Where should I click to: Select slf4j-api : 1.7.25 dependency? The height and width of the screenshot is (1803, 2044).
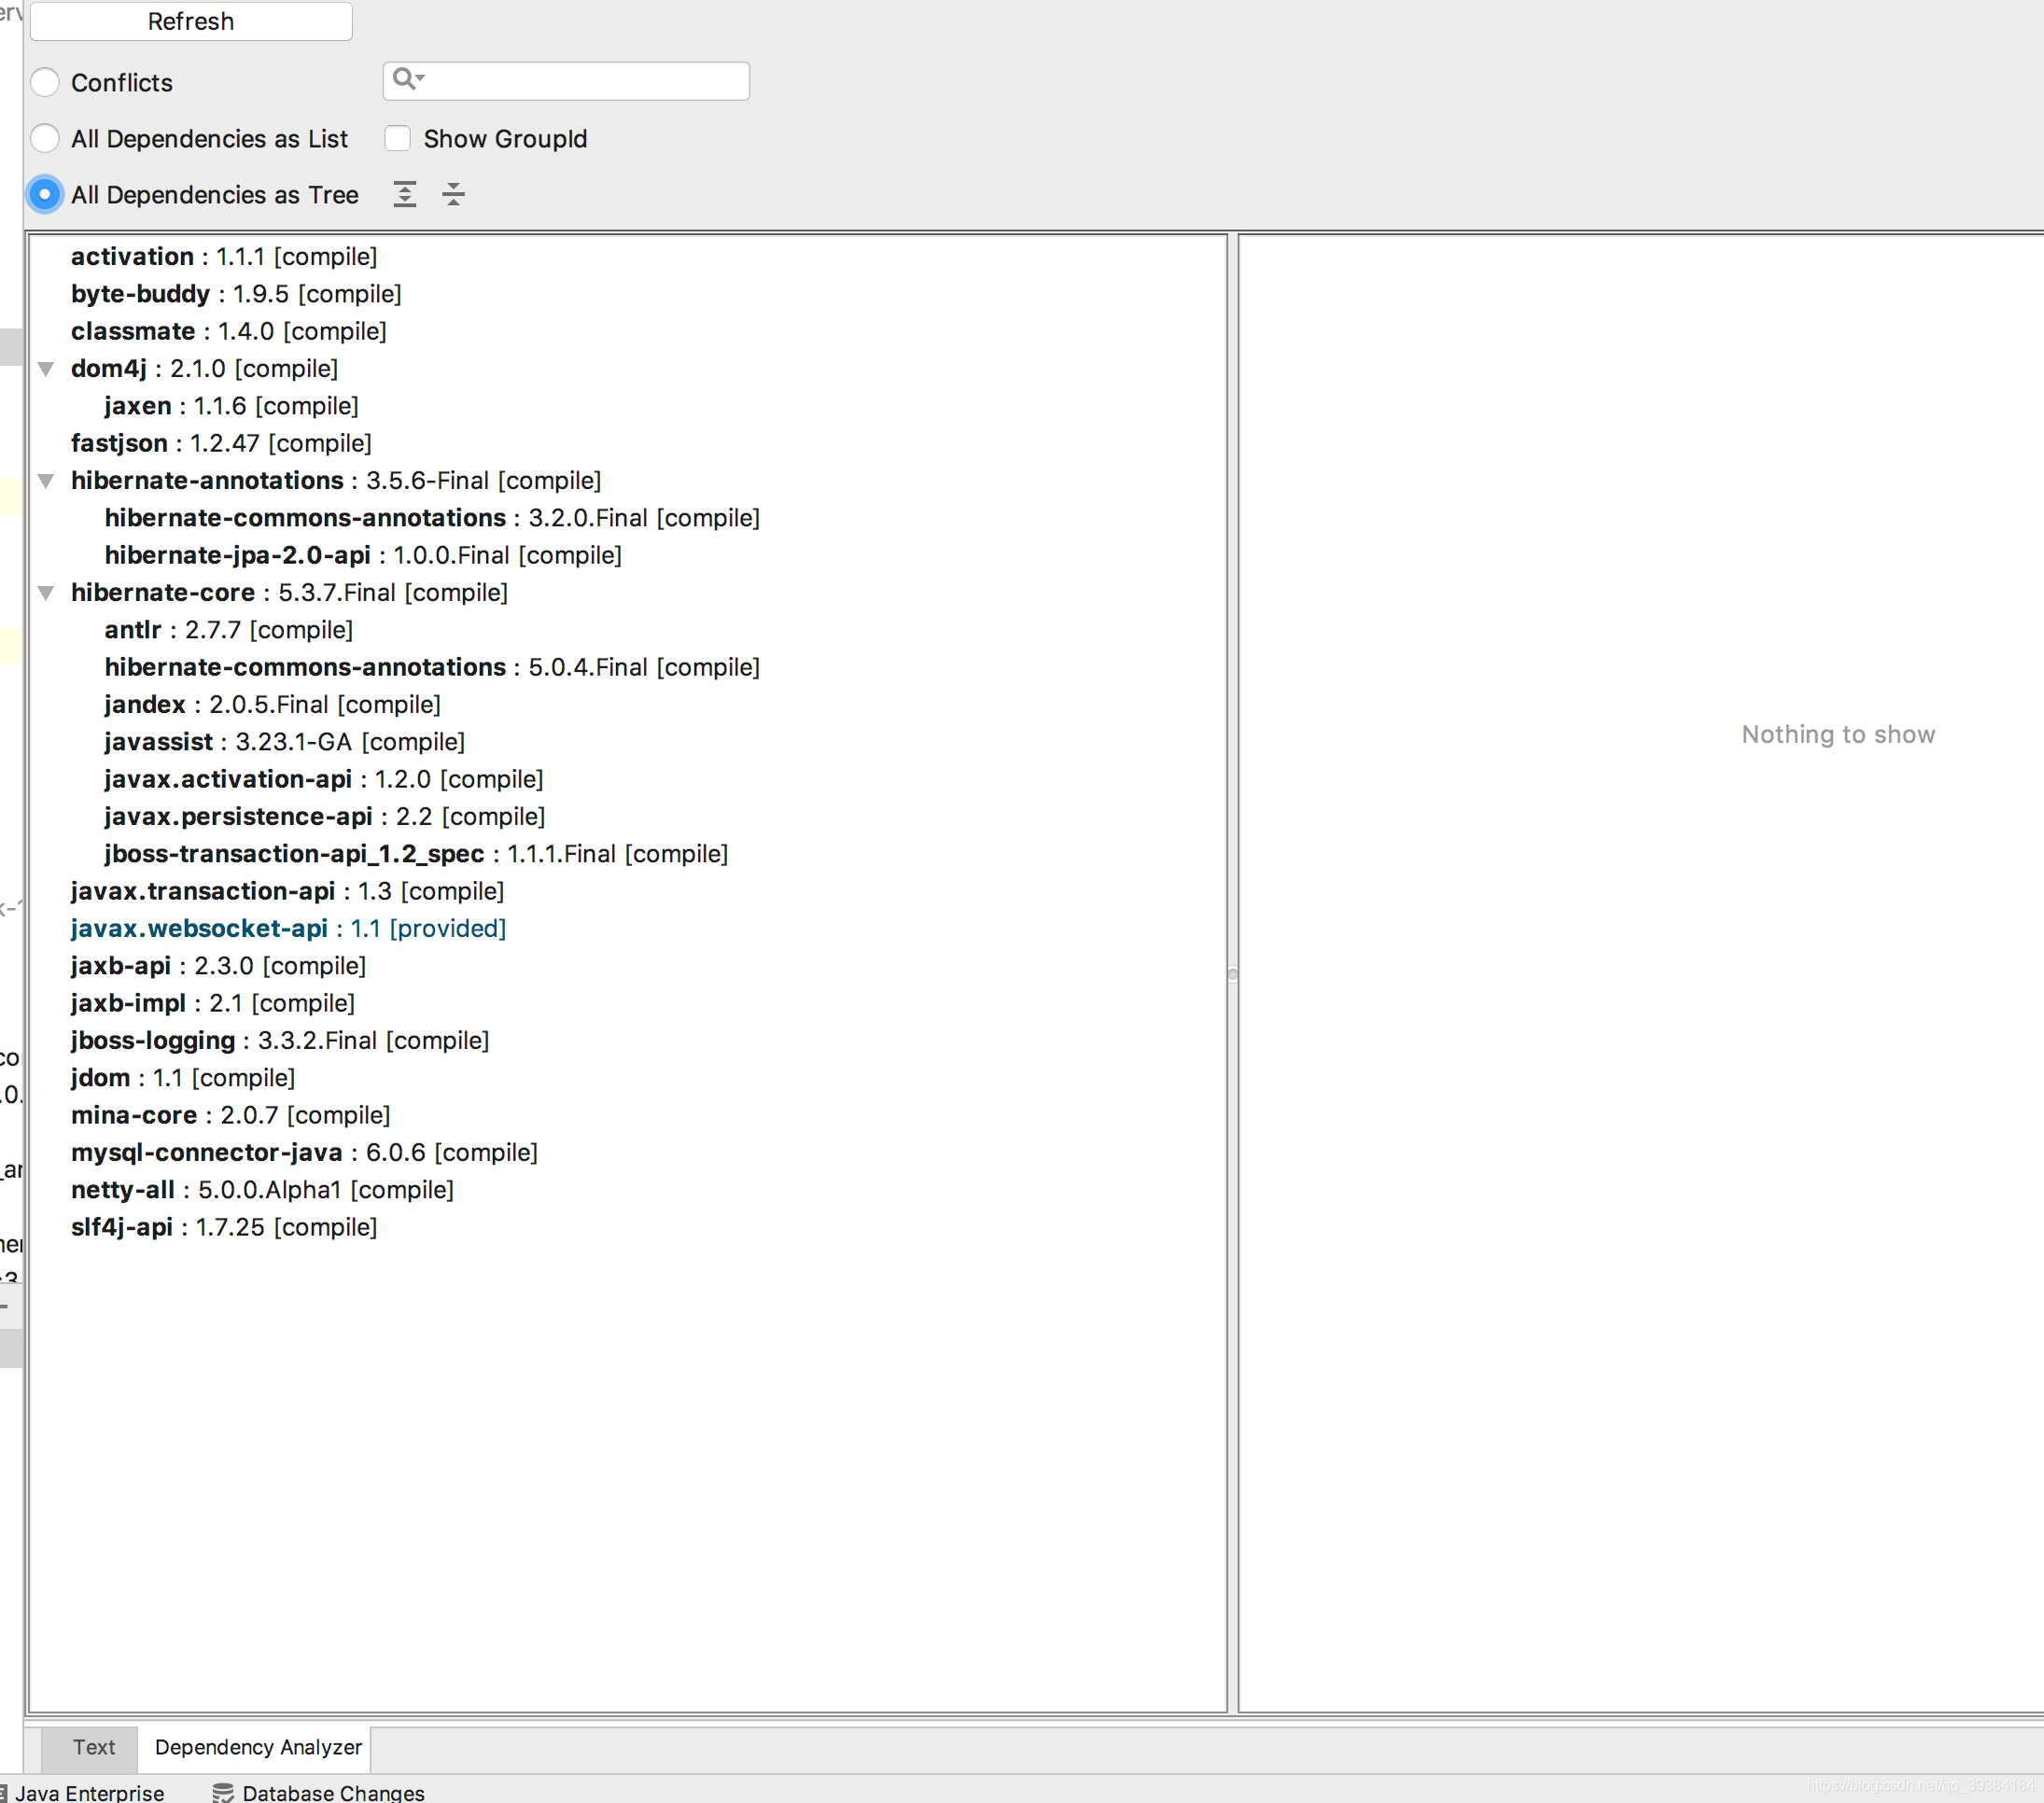click(x=224, y=1227)
